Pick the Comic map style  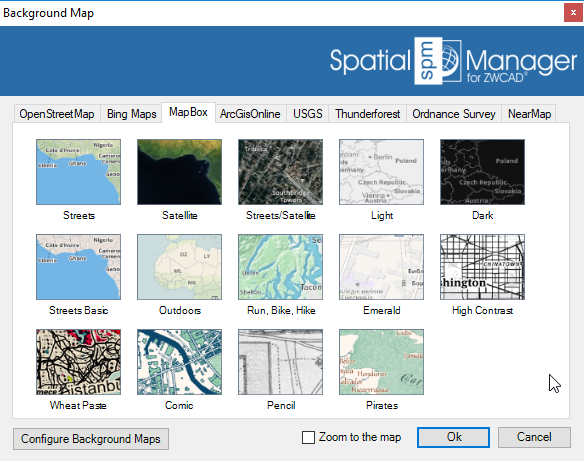[x=179, y=362]
